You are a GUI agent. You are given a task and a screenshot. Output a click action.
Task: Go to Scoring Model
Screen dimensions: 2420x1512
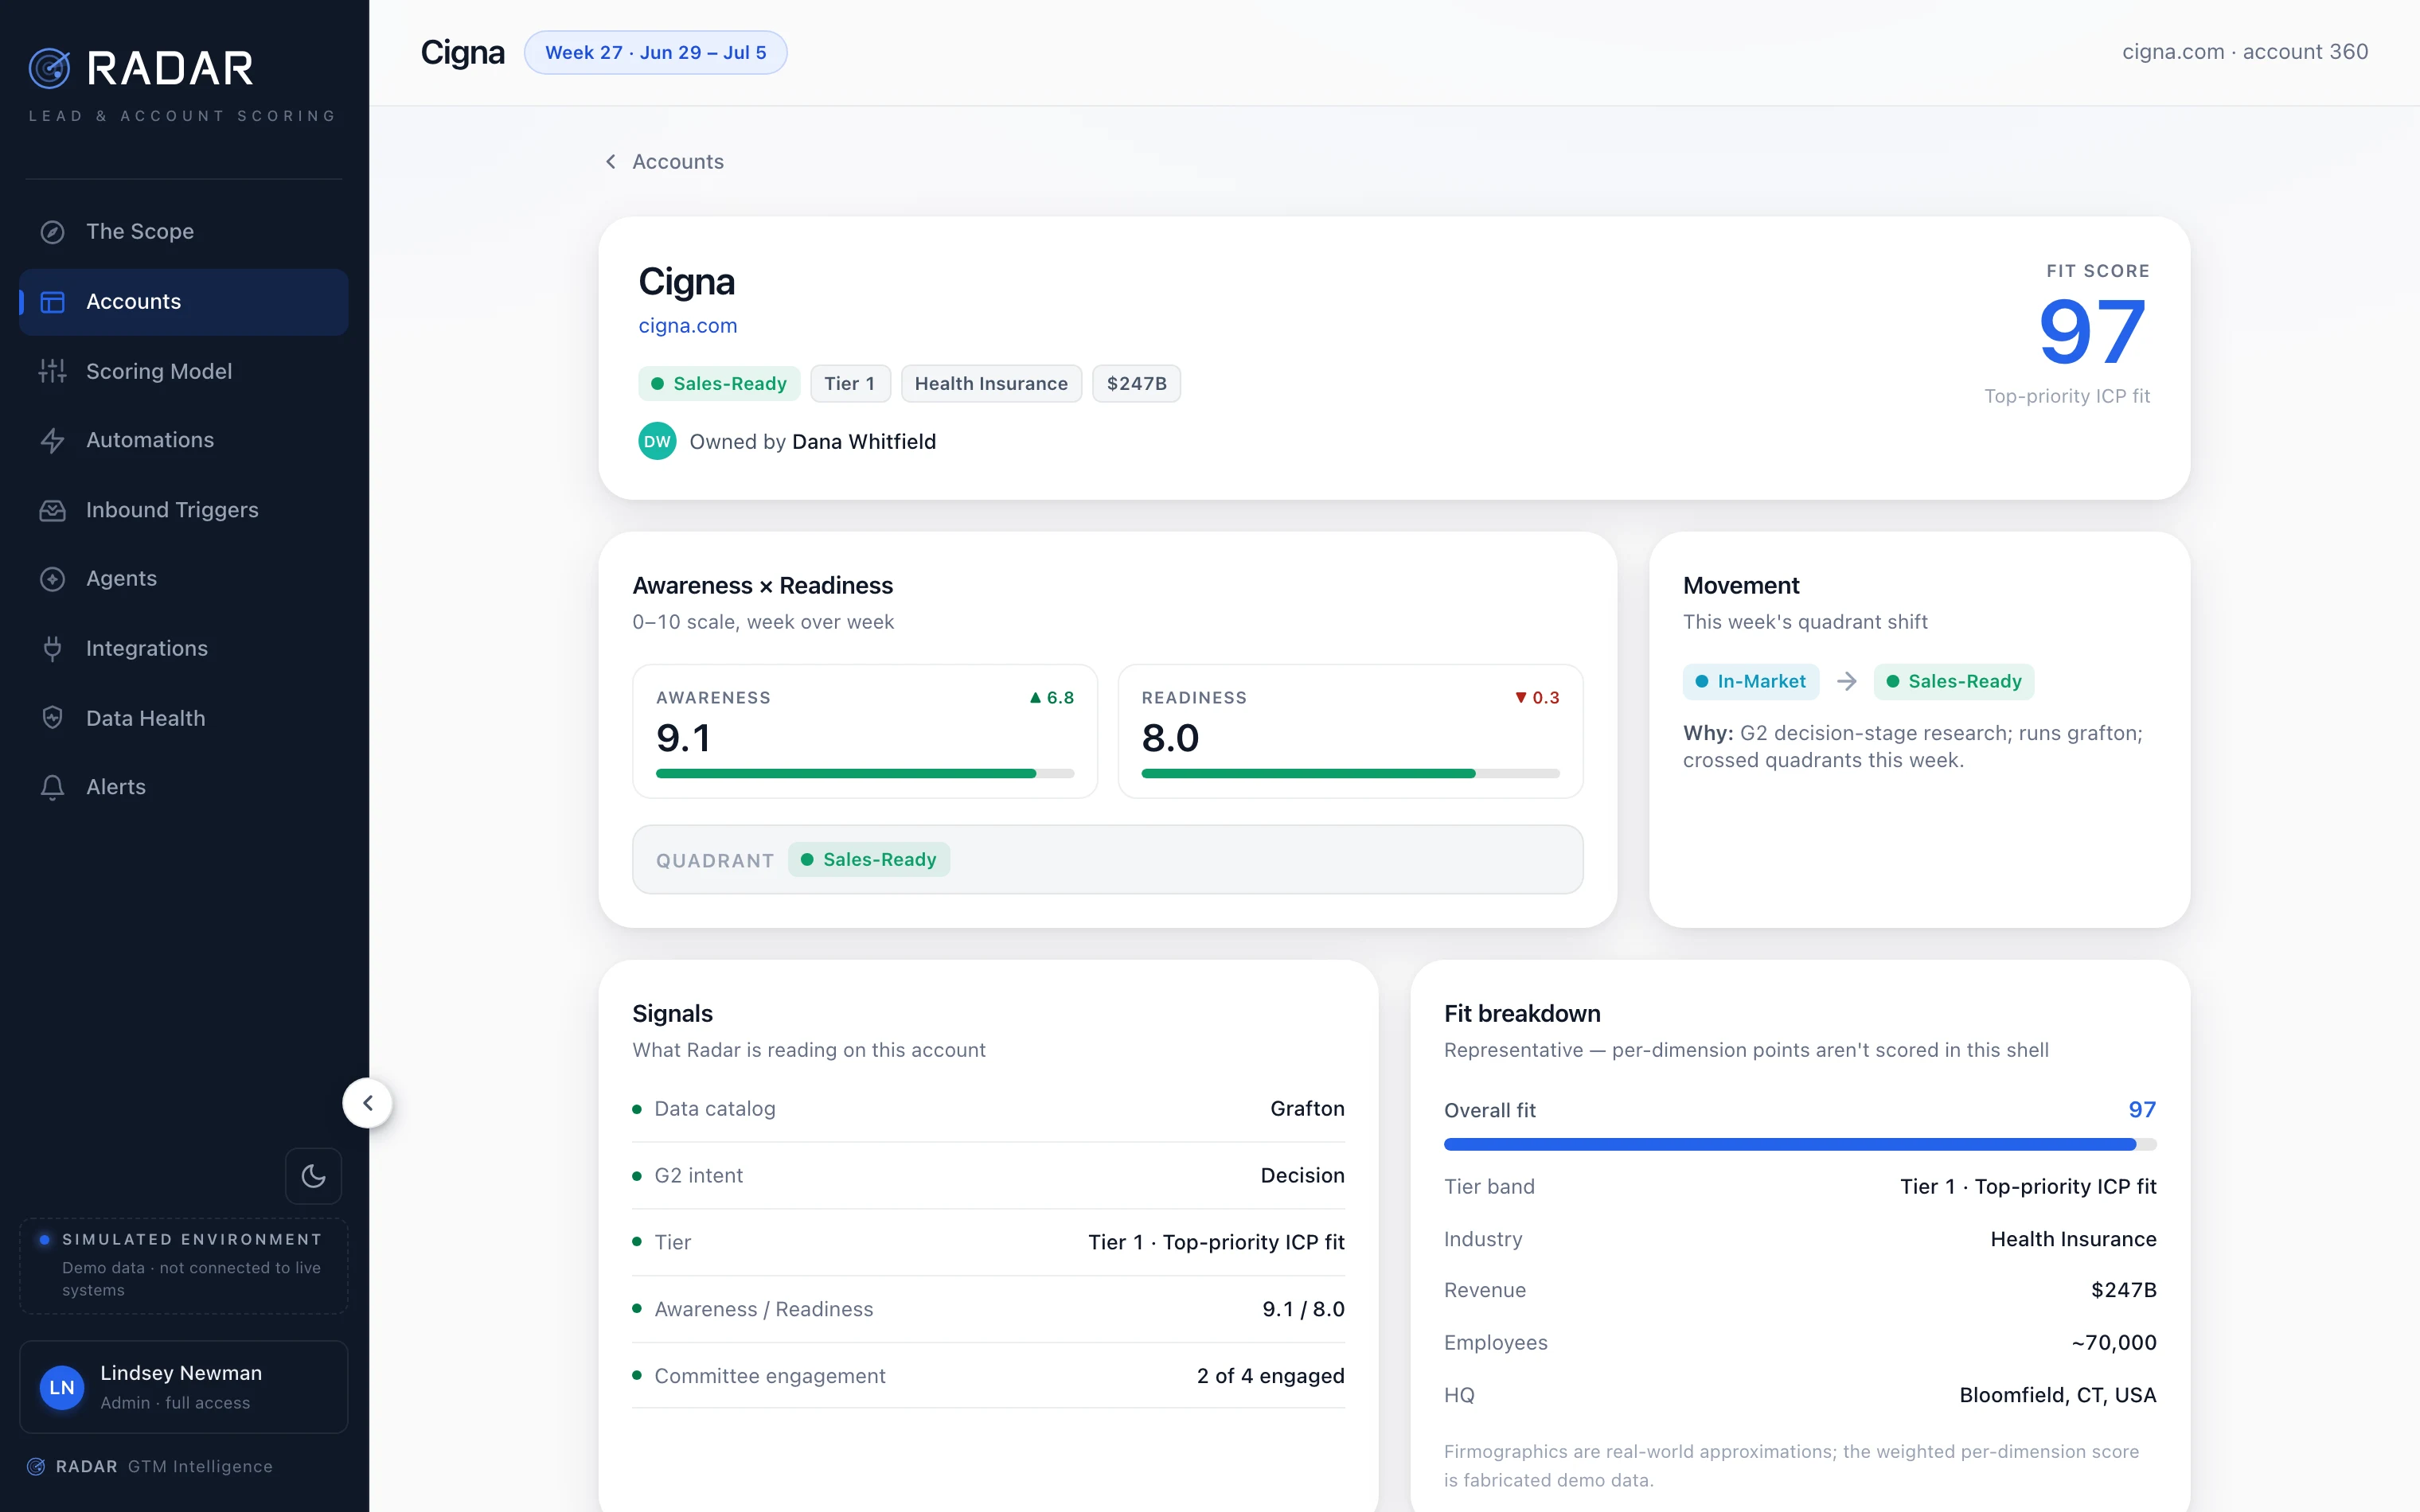coord(184,371)
